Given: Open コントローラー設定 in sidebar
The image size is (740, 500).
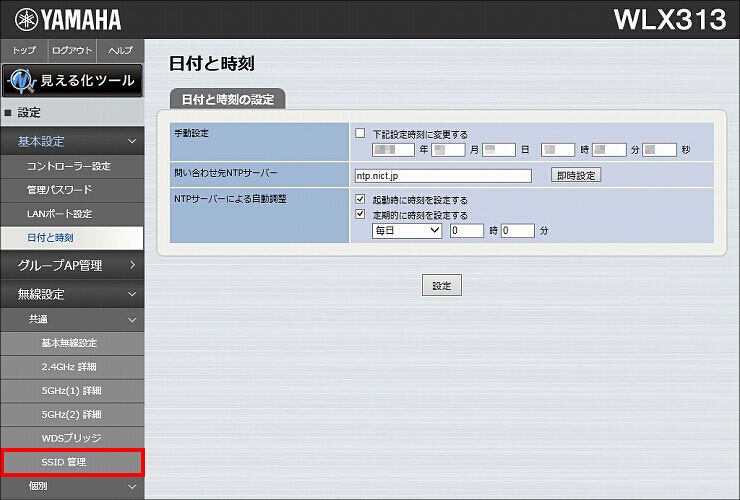Looking at the screenshot, I should click(x=72, y=166).
